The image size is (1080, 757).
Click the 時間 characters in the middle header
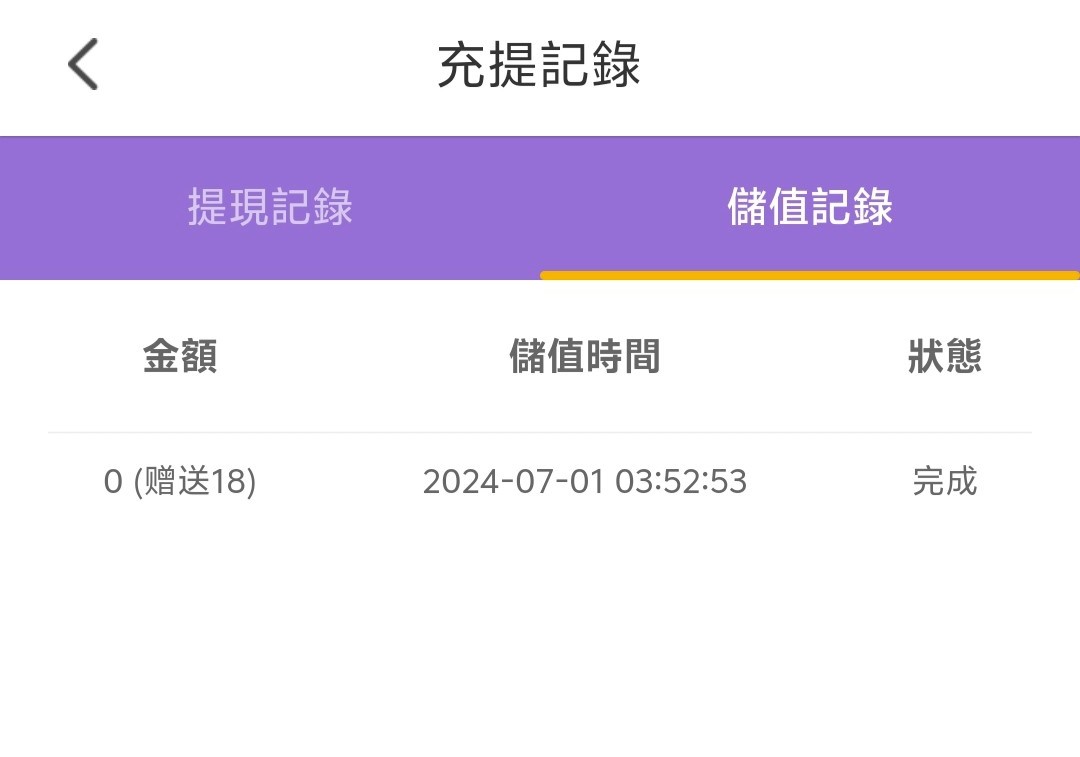click(x=622, y=356)
